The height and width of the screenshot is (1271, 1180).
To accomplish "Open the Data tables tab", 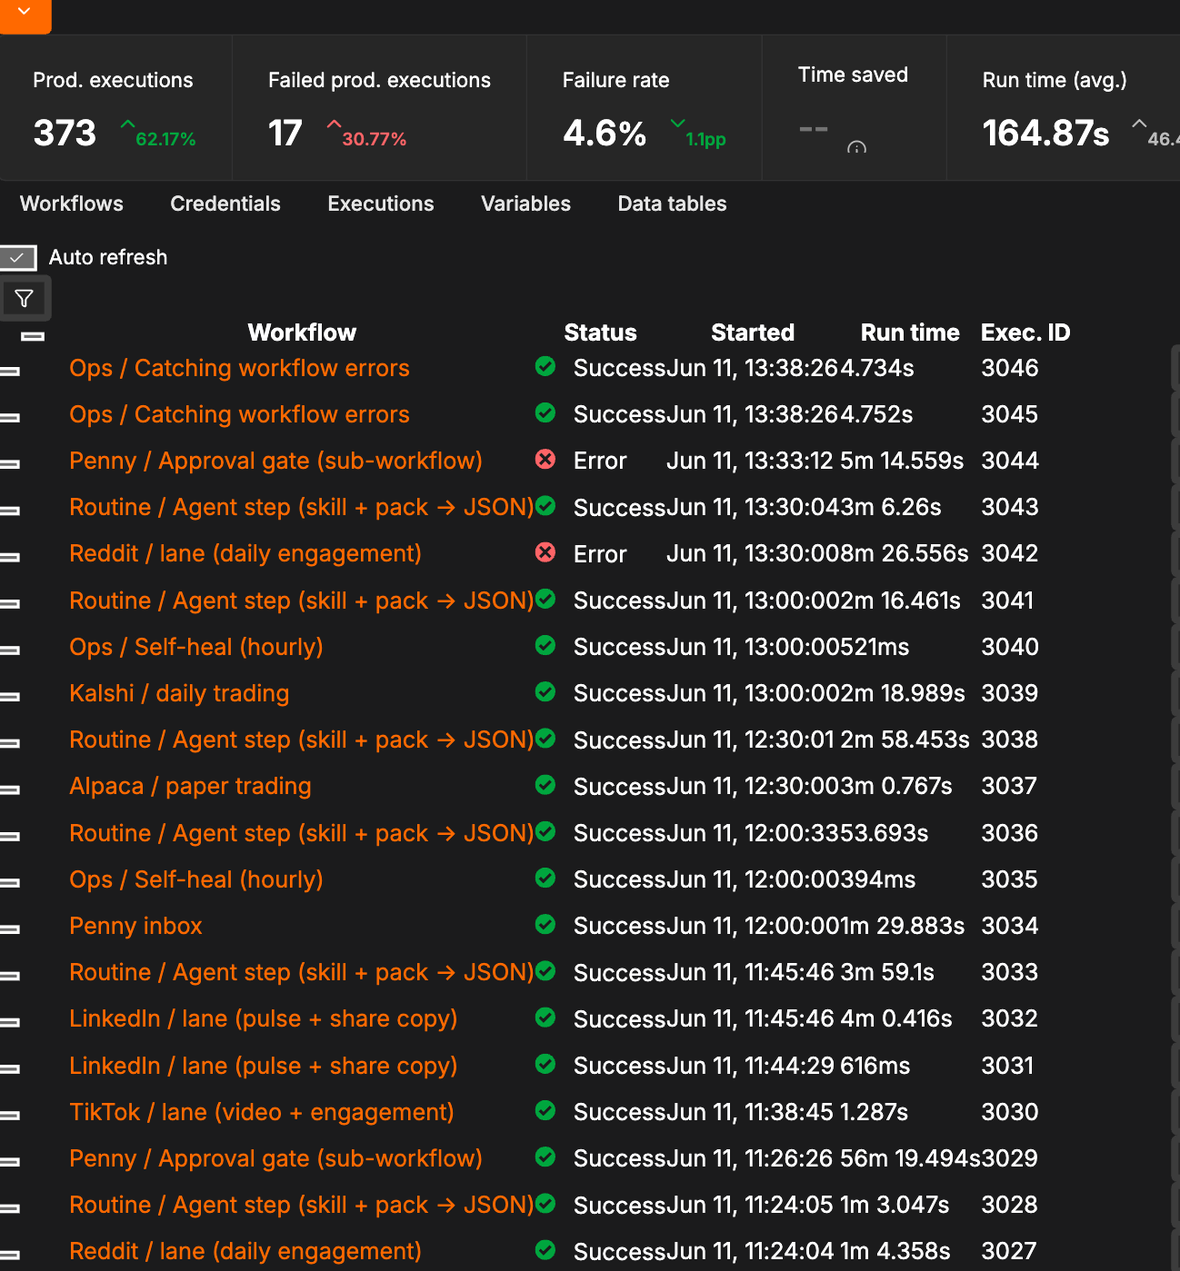I will pos(672,204).
